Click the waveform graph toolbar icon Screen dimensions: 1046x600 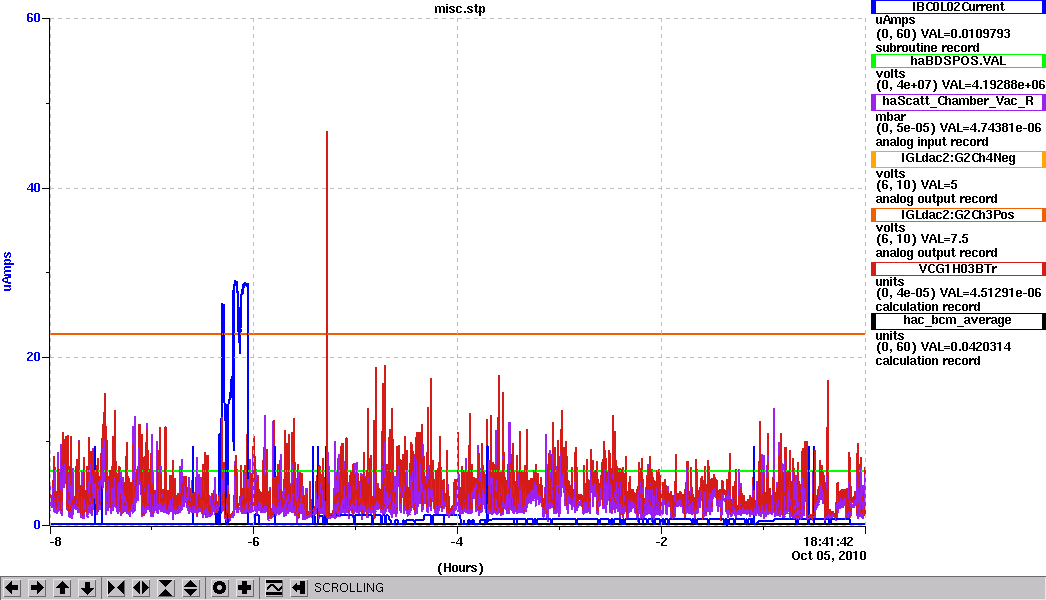click(x=274, y=588)
